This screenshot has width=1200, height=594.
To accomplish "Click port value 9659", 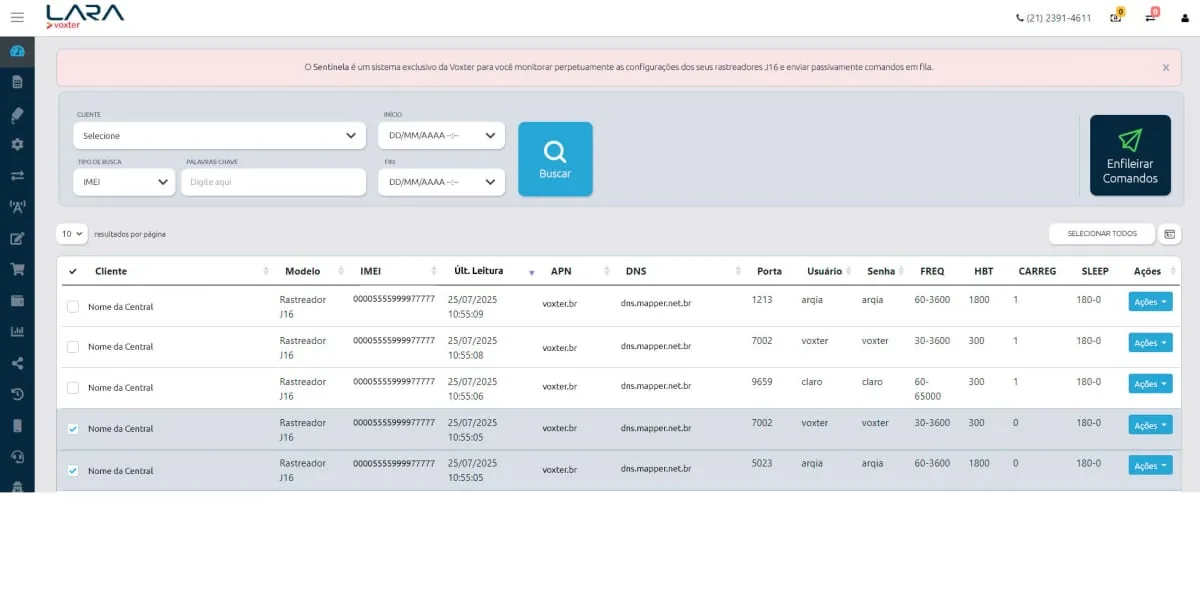I will click(x=762, y=382).
